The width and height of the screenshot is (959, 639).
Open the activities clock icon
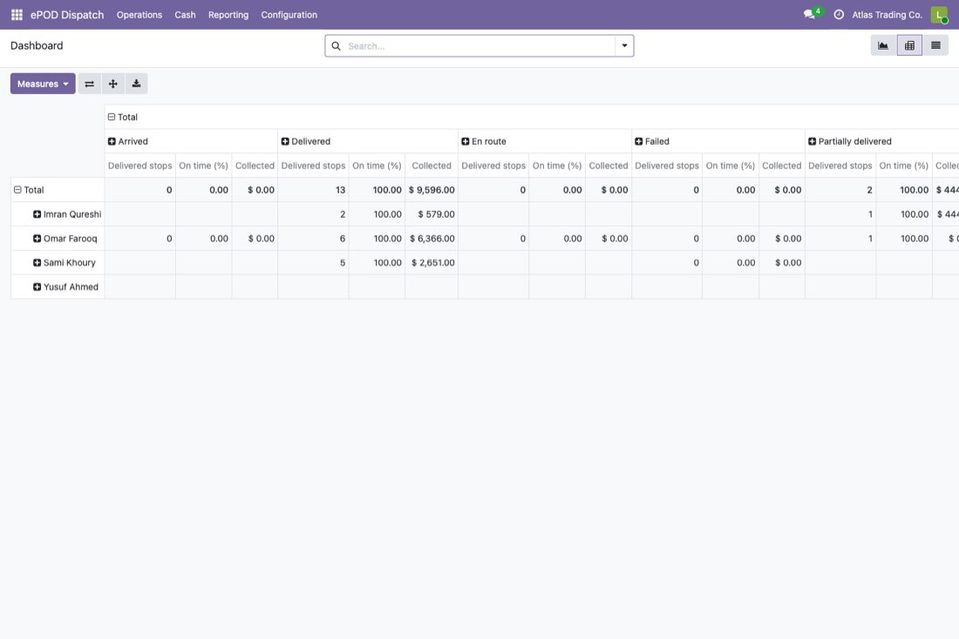(839, 15)
